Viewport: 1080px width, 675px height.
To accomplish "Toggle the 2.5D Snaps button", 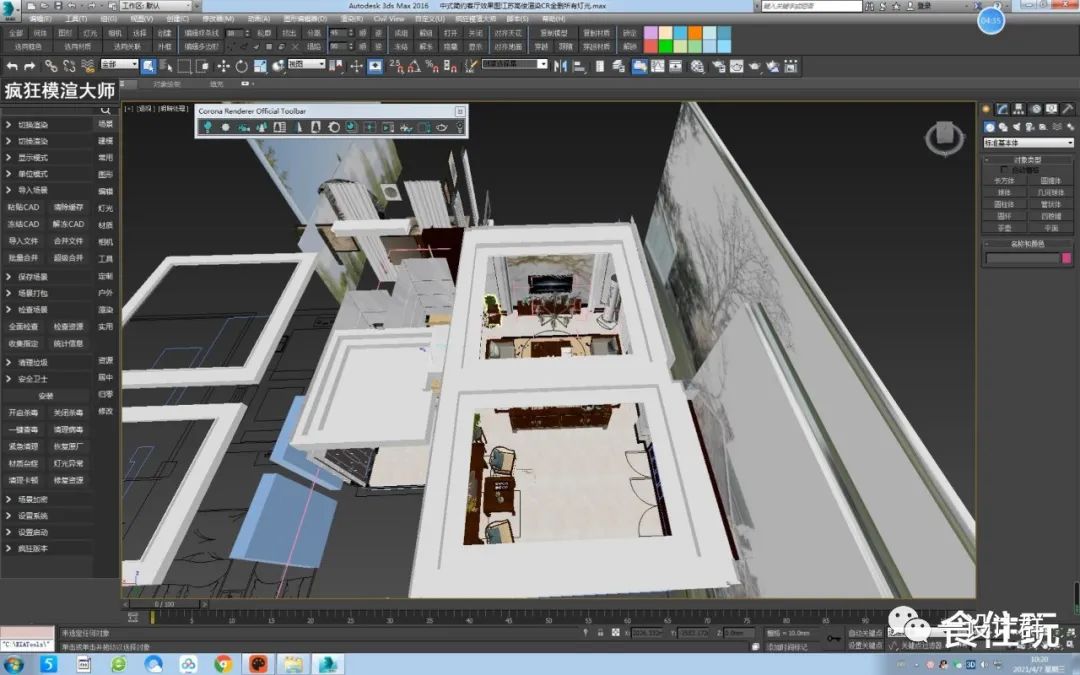I will pyautogui.click(x=396, y=66).
